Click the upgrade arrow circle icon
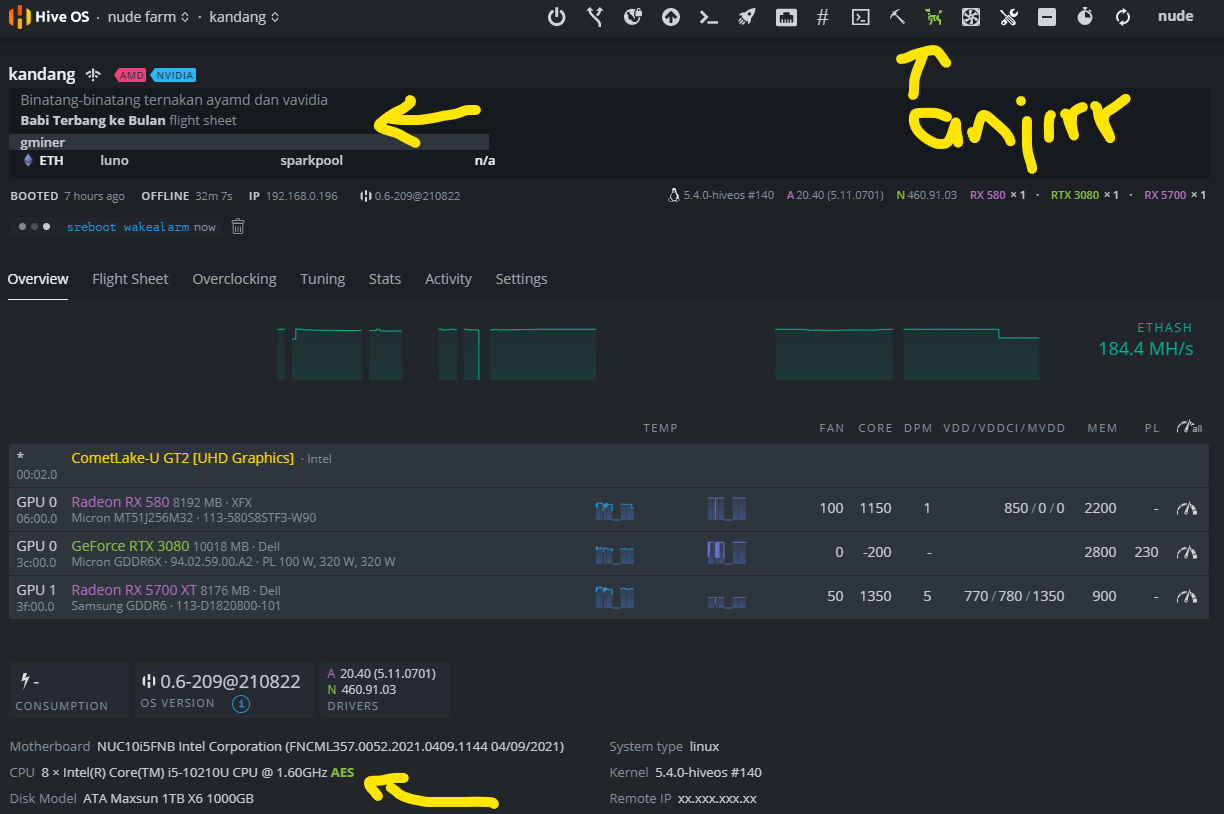The image size is (1224, 814). 671,17
